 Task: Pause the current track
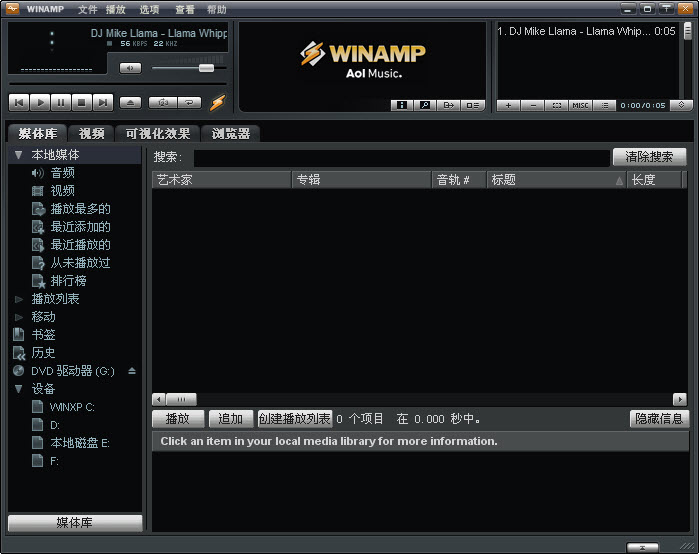click(61, 103)
